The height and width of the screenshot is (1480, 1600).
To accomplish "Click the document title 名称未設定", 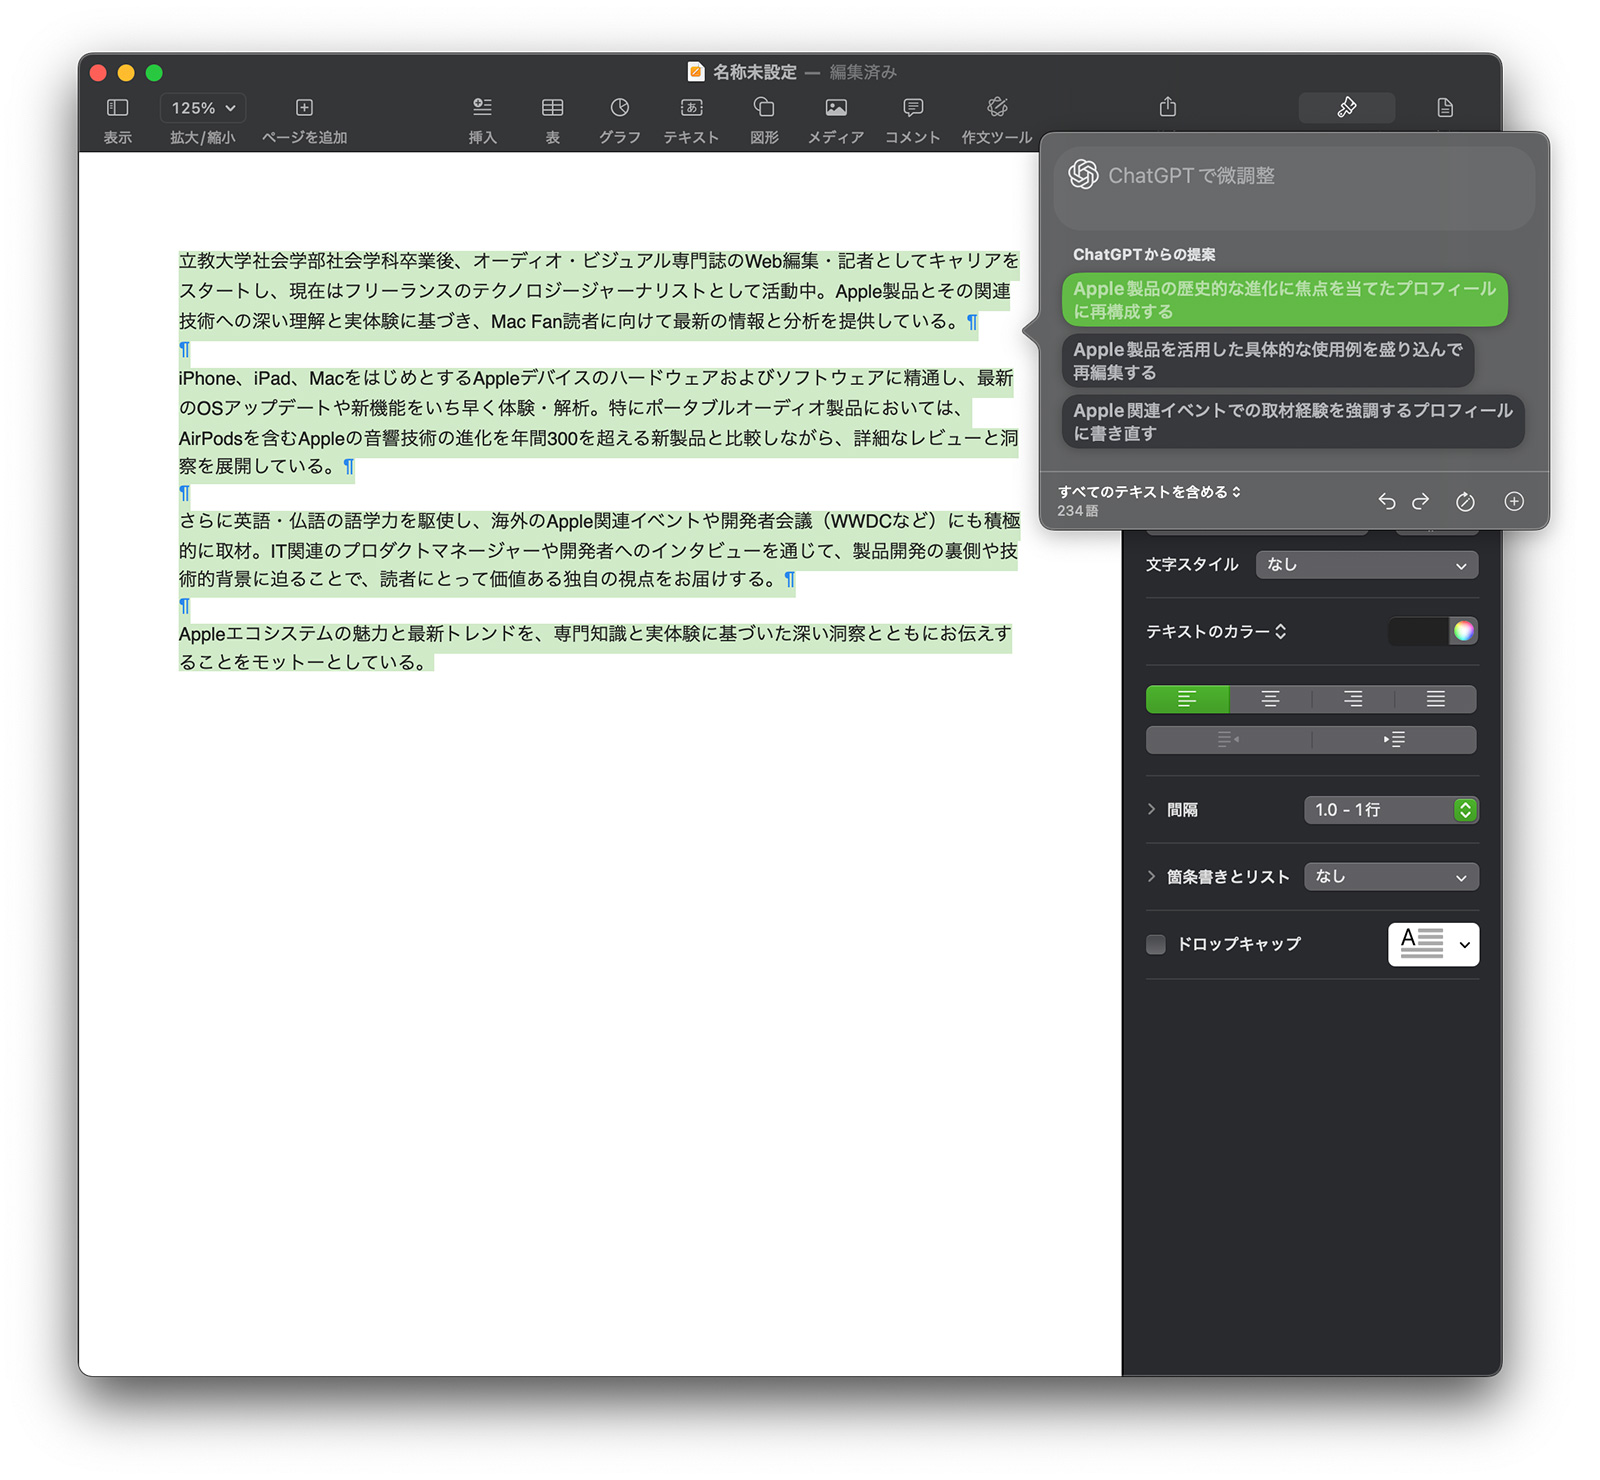I will click(x=754, y=72).
